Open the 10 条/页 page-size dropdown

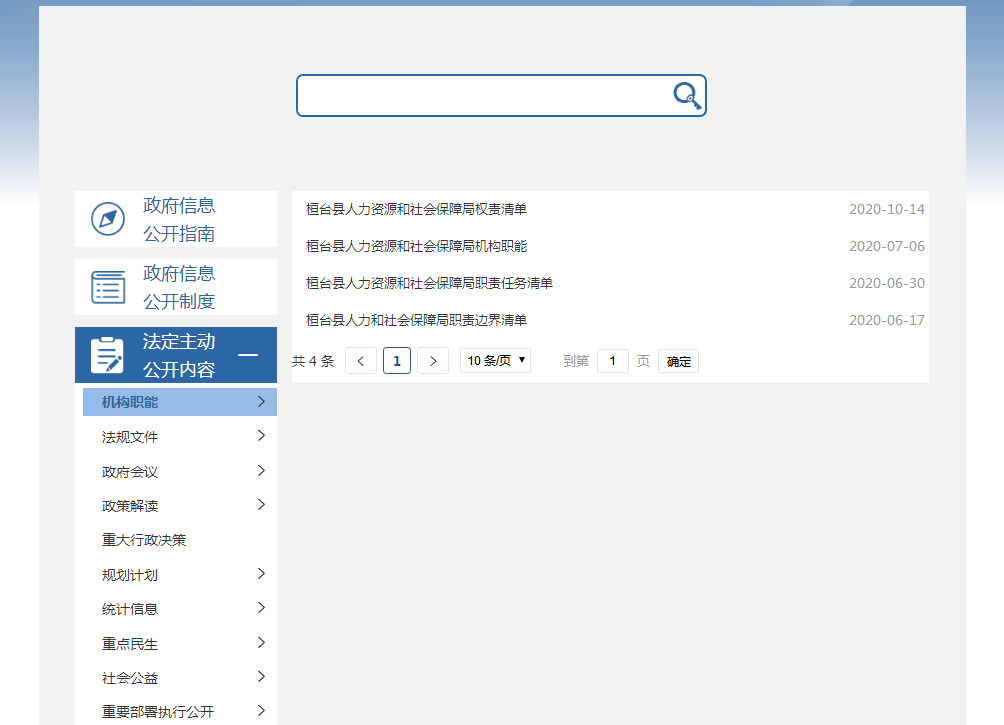tap(496, 361)
